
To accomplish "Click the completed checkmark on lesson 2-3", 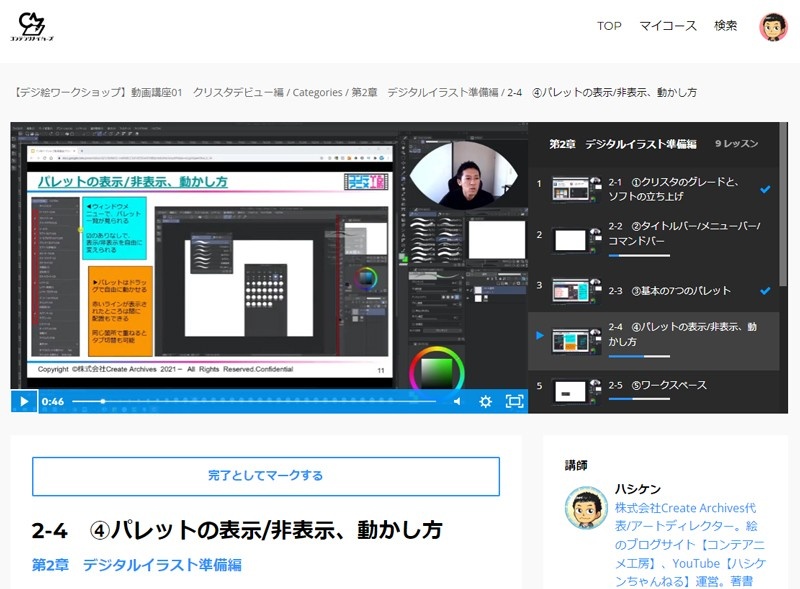I will coord(765,290).
